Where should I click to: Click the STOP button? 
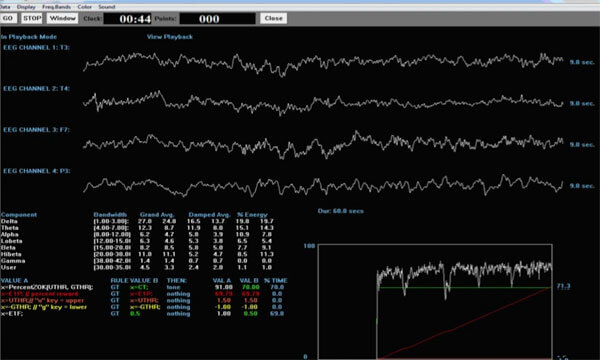(32, 18)
